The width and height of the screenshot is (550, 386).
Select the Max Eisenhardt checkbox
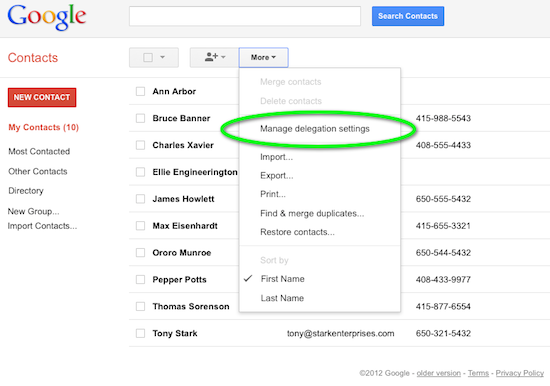click(x=140, y=226)
